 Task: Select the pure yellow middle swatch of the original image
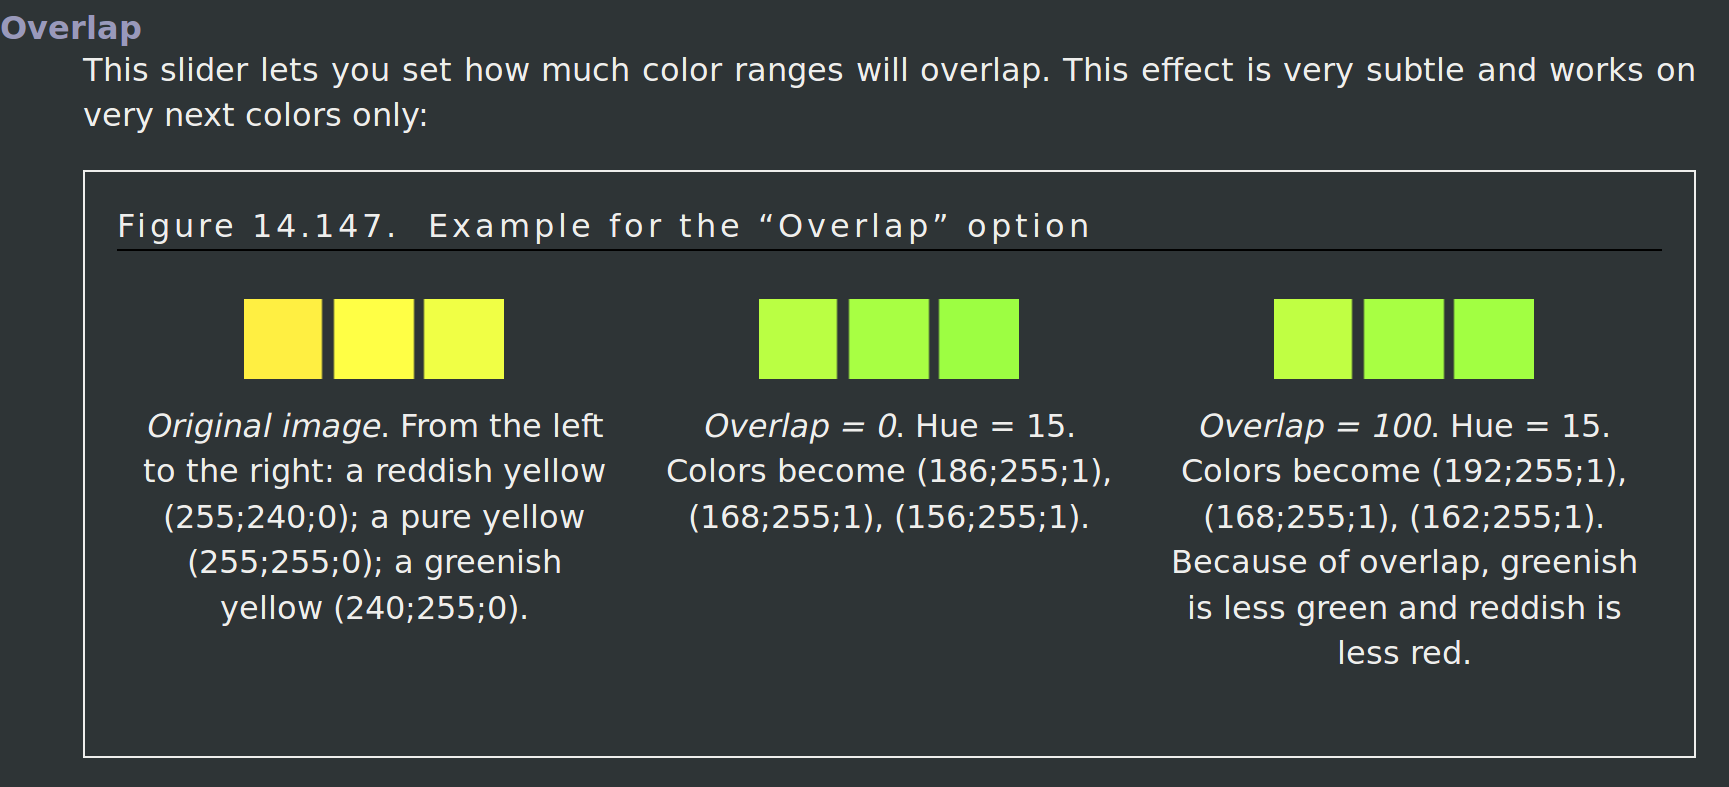click(x=374, y=339)
